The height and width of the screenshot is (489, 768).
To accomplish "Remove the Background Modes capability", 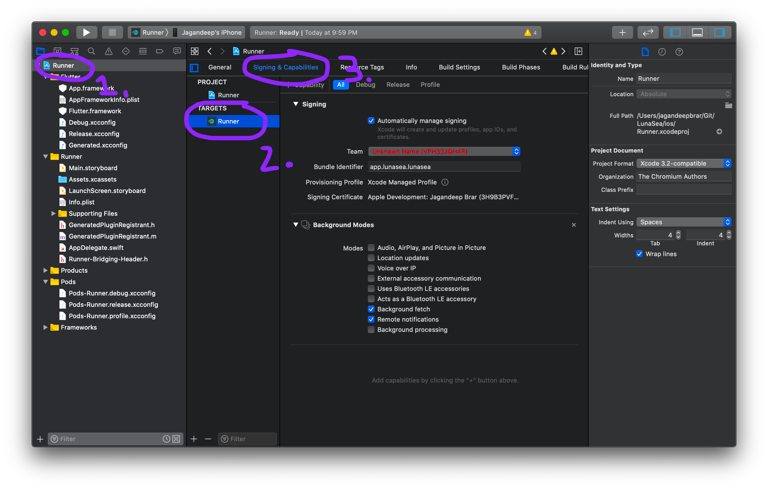I will point(574,225).
